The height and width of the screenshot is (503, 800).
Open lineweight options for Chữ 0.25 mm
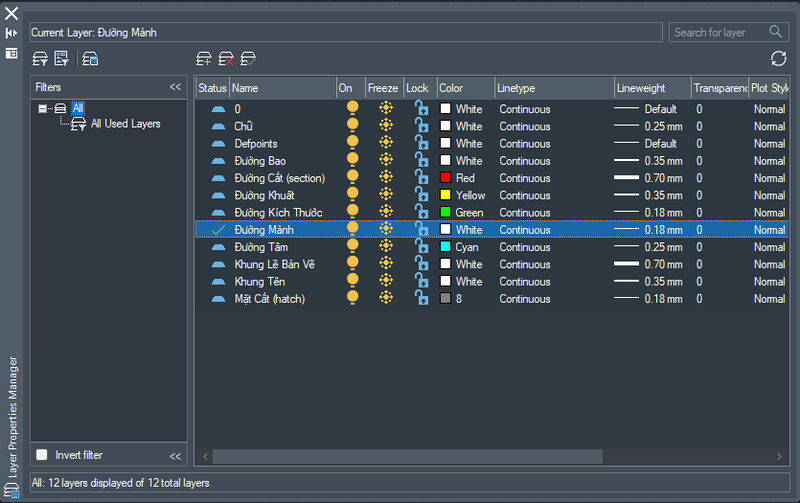tap(648, 127)
